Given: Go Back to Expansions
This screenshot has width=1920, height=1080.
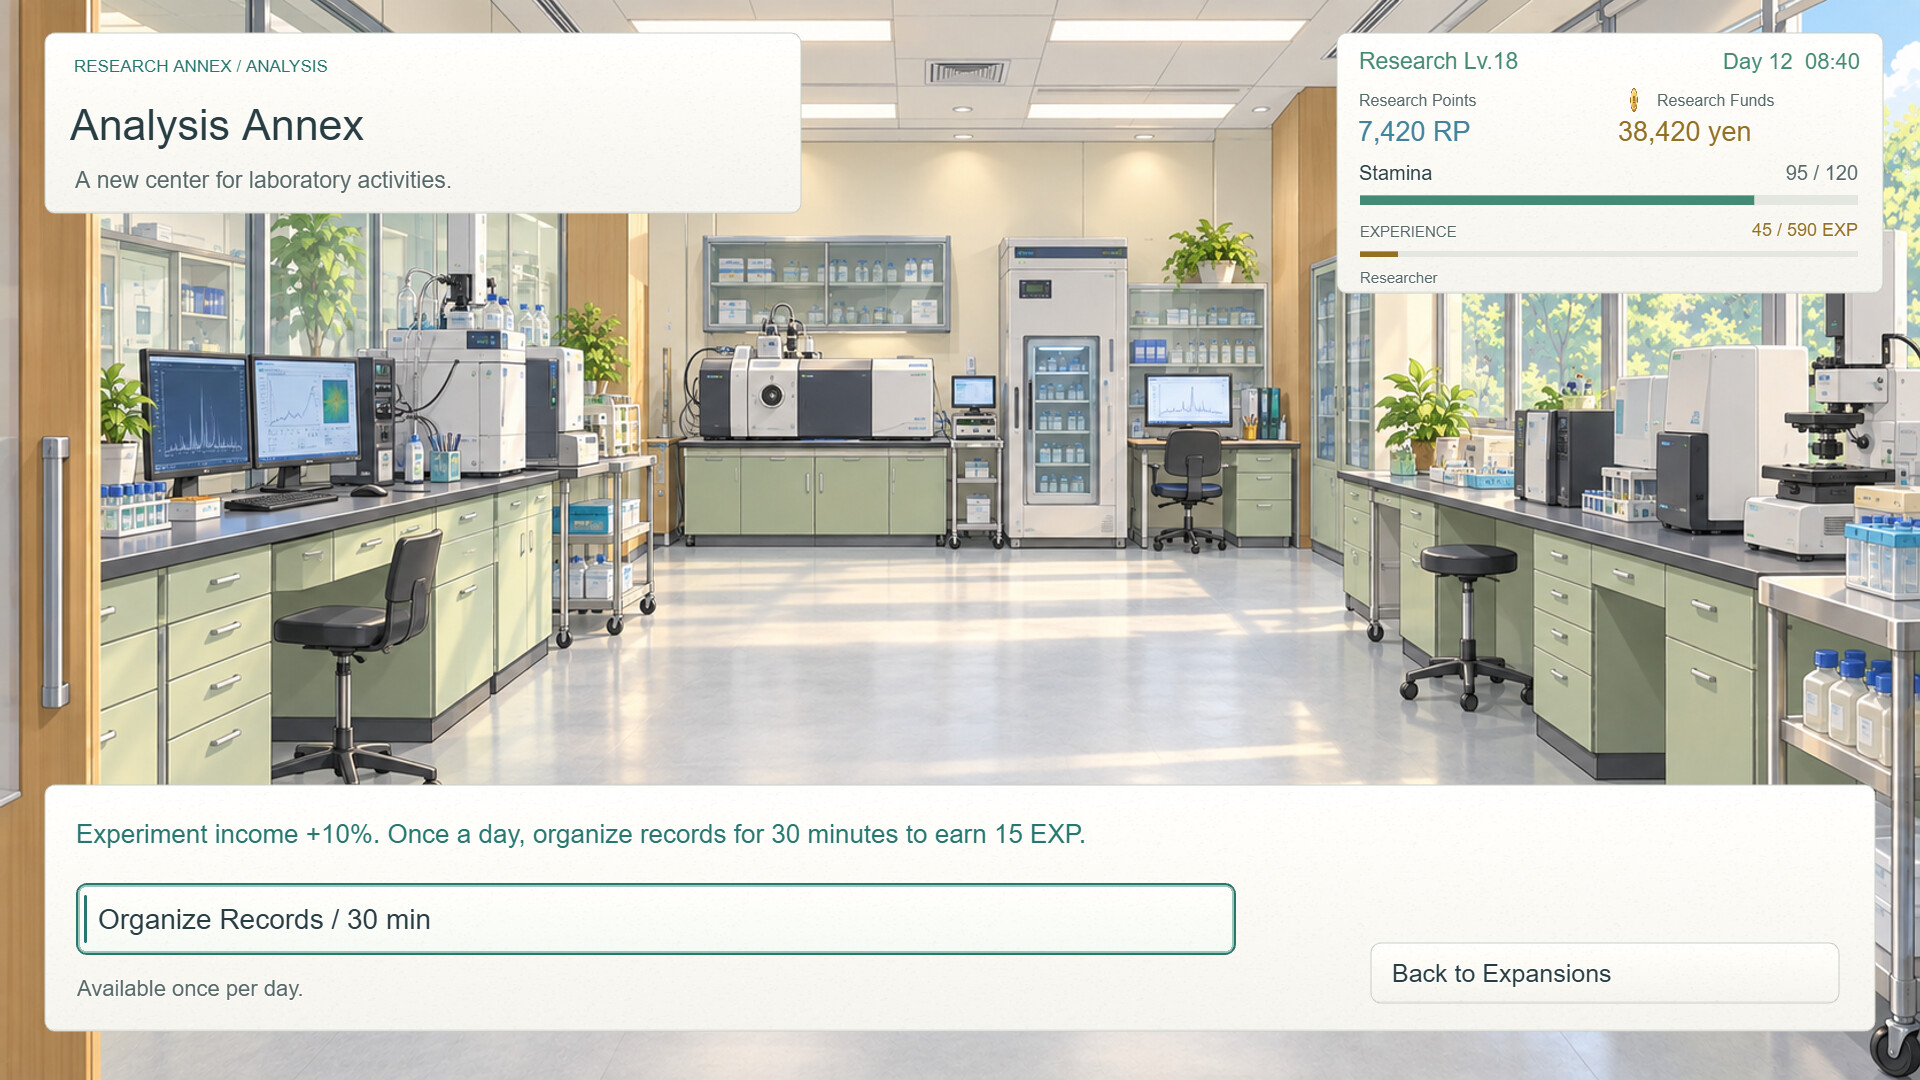Looking at the screenshot, I should (x=1604, y=973).
